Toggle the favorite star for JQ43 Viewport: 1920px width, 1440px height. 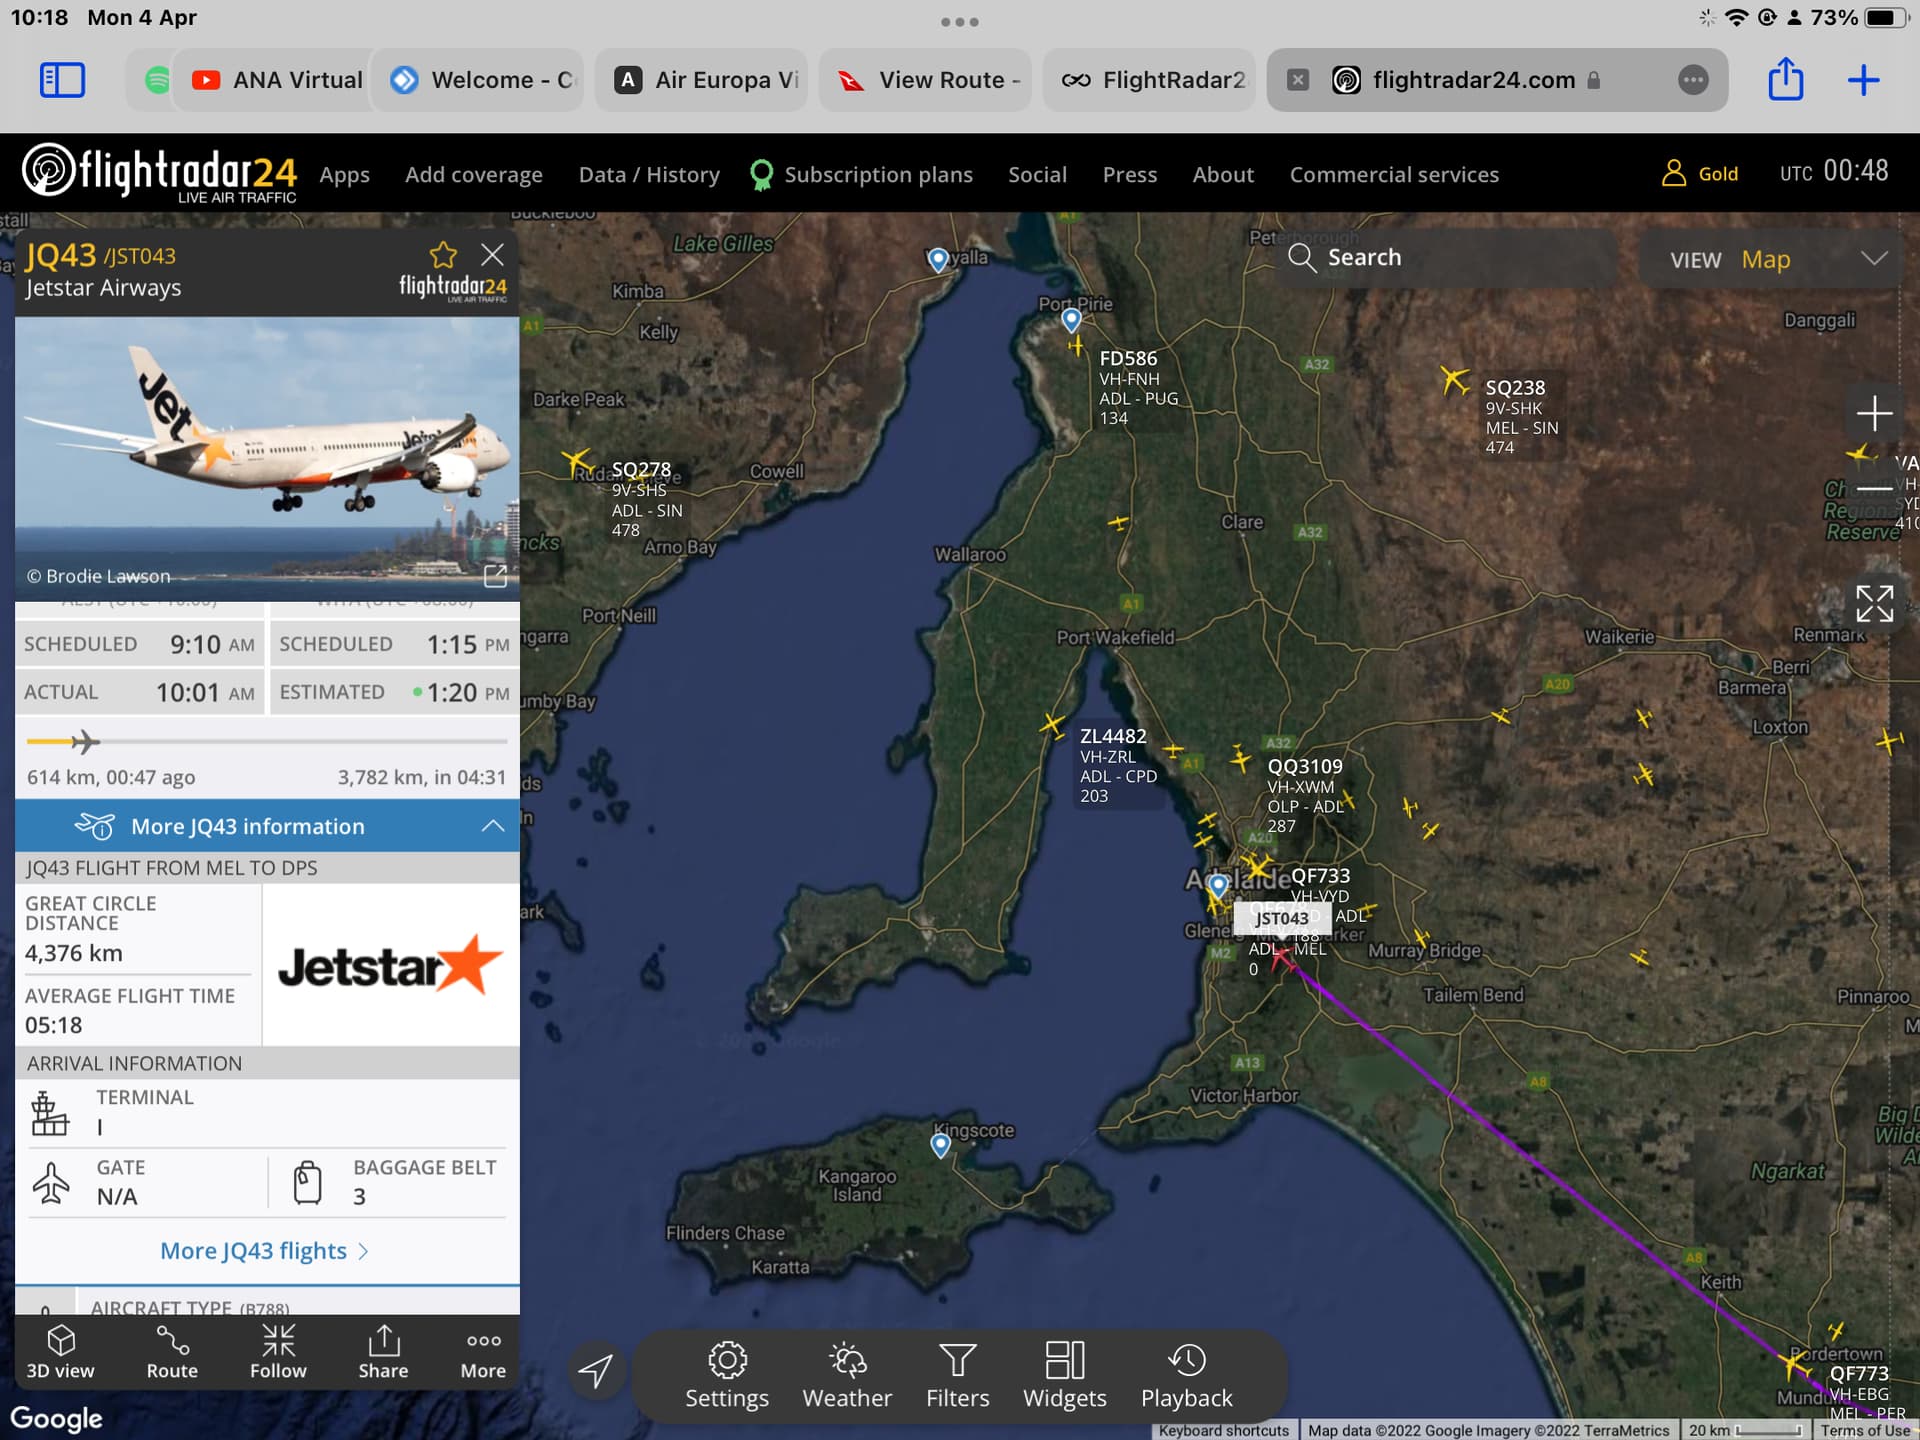(442, 255)
